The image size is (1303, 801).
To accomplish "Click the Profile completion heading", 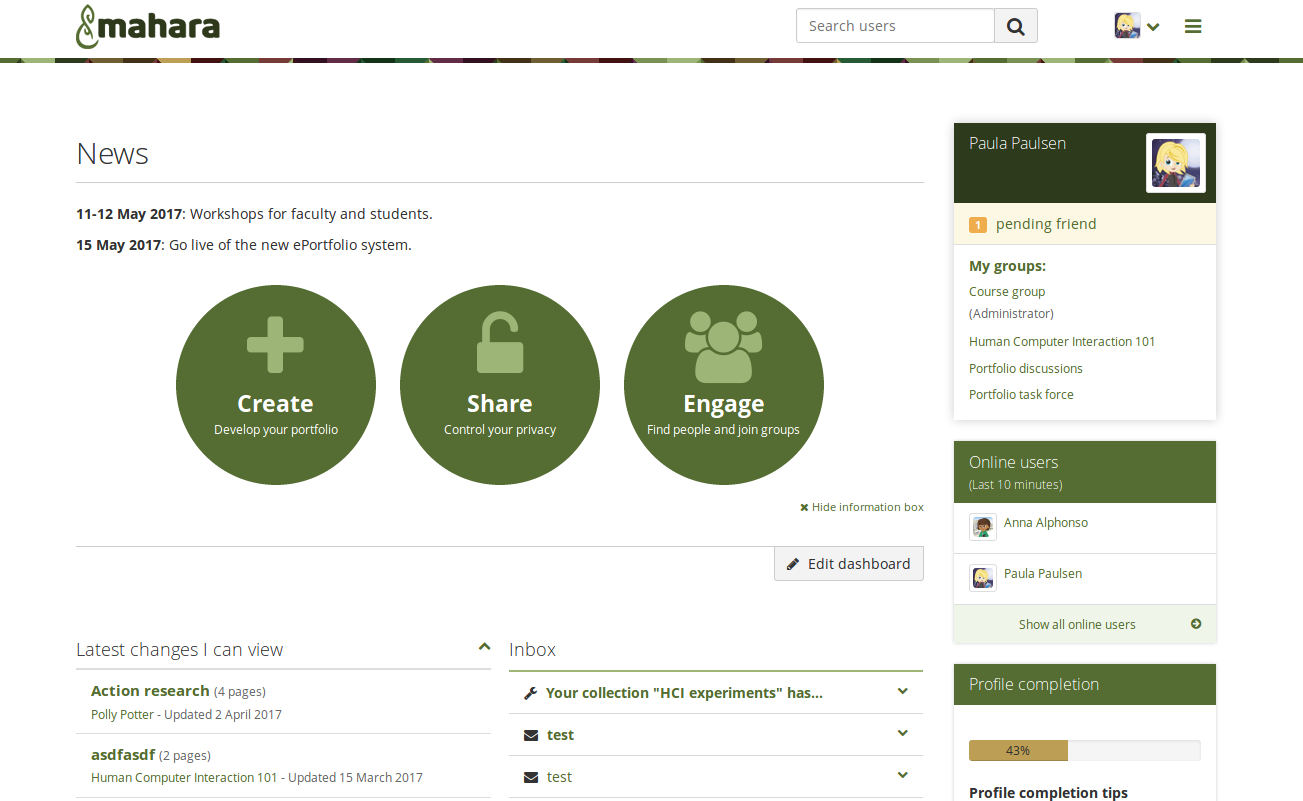I will click(x=1034, y=684).
